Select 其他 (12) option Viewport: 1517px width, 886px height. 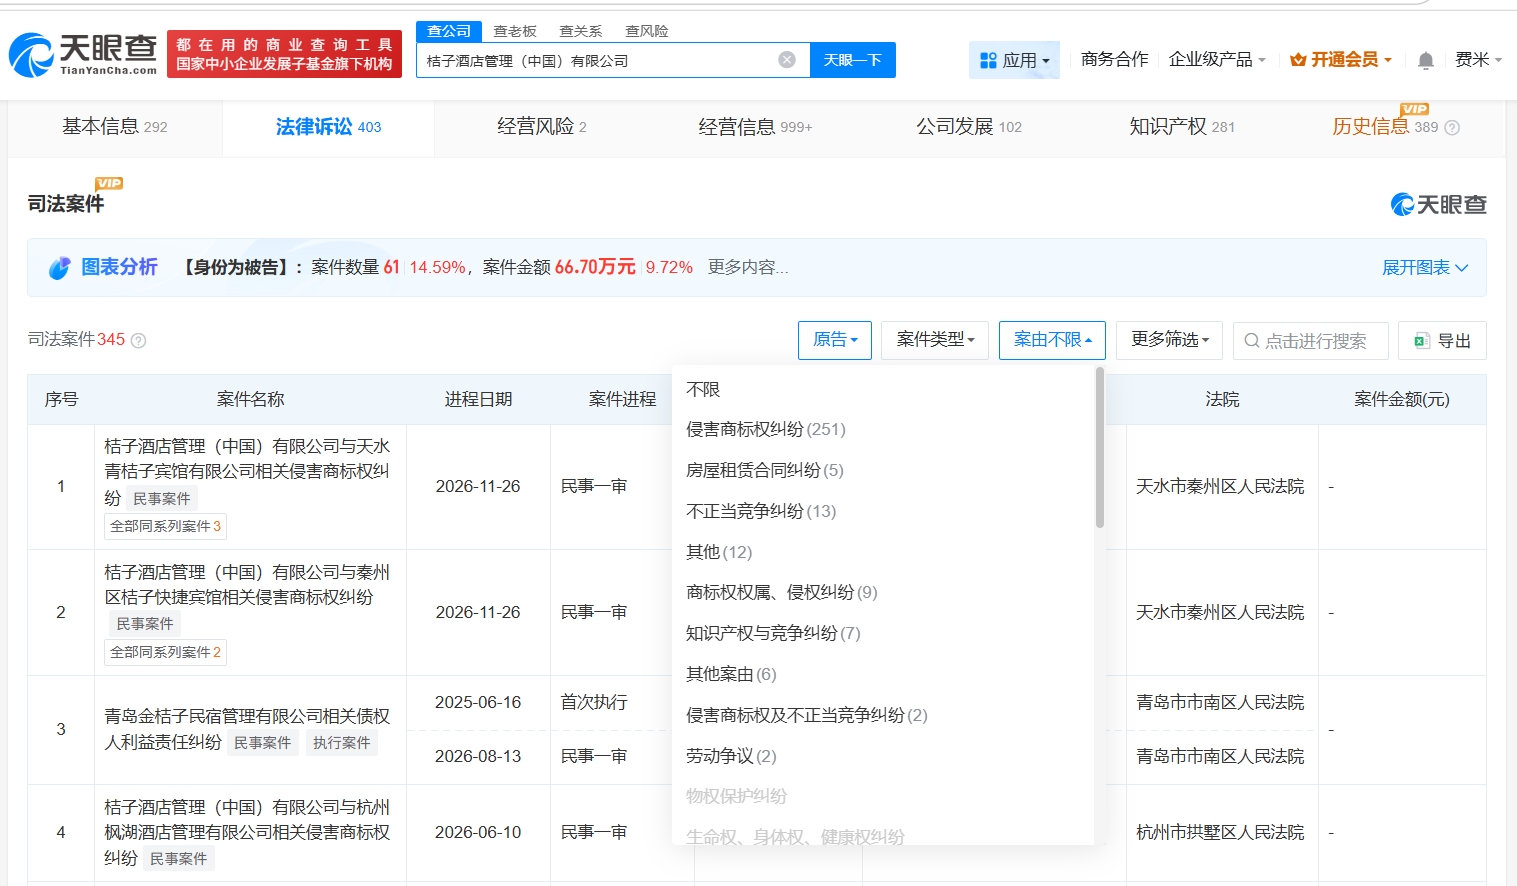pos(719,553)
